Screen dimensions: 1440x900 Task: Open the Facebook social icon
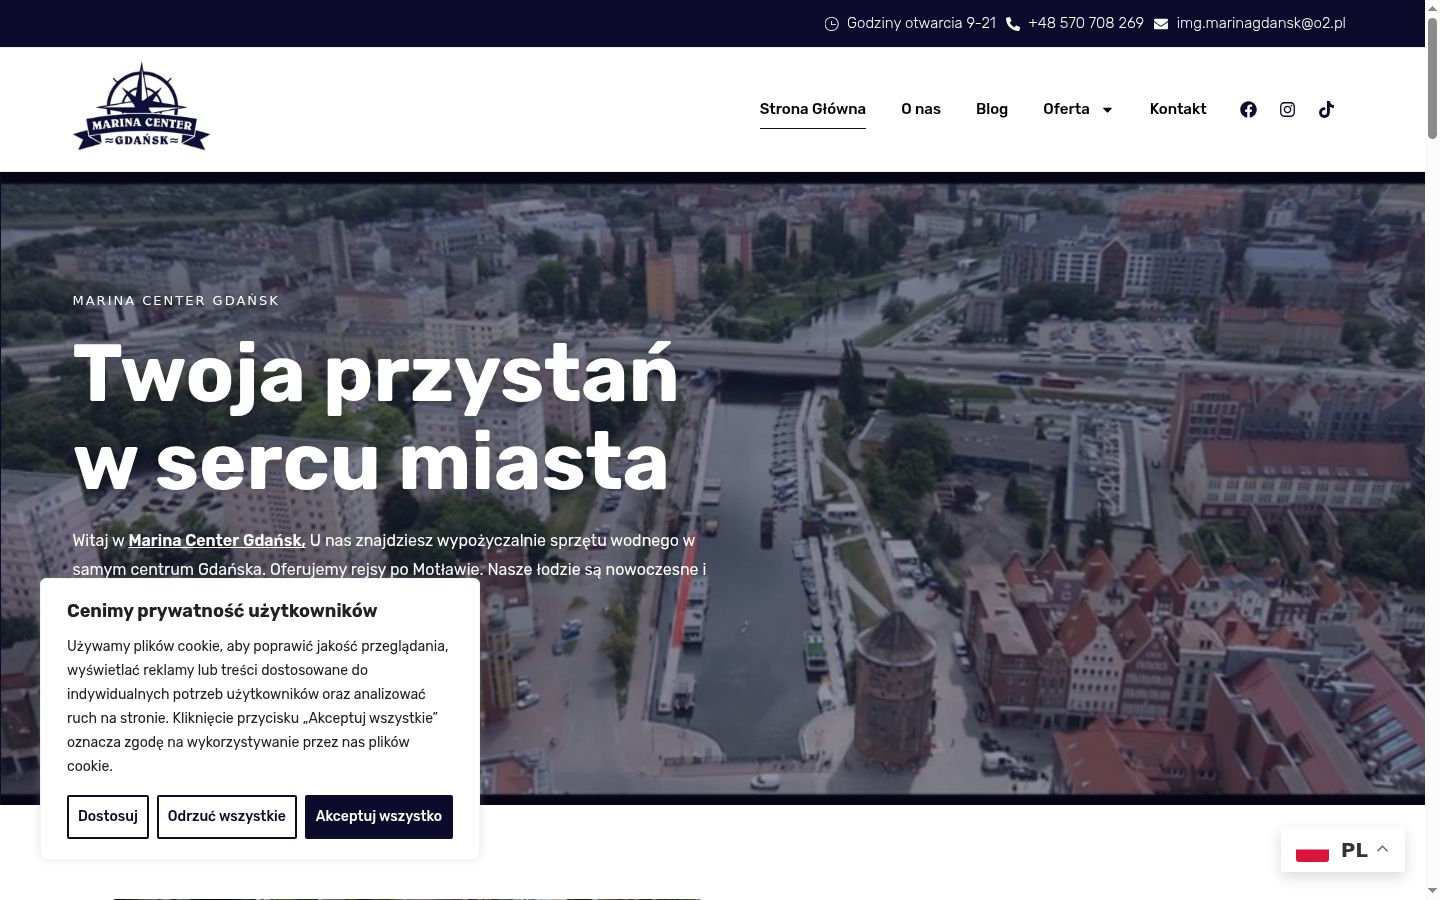click(1248, 110)
